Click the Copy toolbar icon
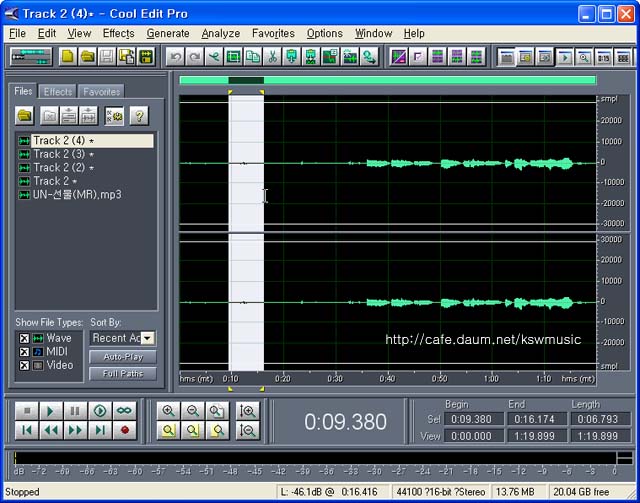Viewport: 640px width, 503px height. (x=253, y=56)
